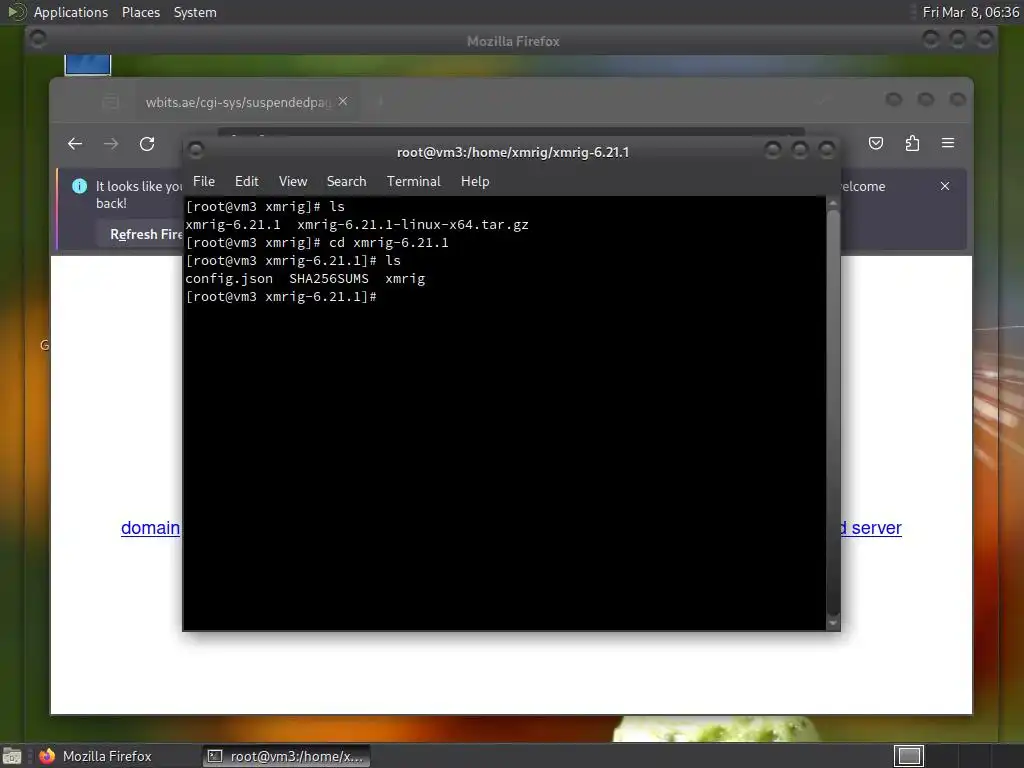Click the clock showing Fri Mar 8

pyautogui.click(x=970, y=12)
